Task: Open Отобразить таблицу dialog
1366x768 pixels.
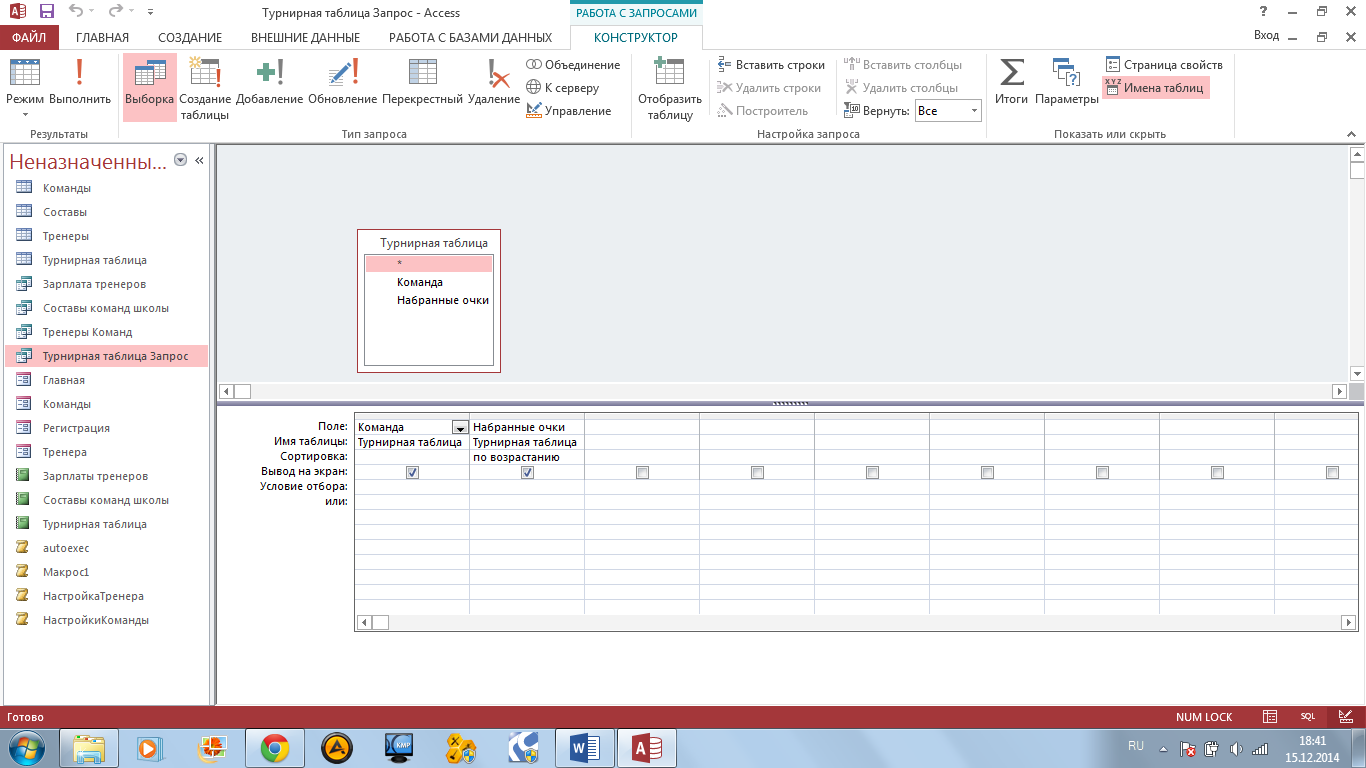Action: click(670, 88)
